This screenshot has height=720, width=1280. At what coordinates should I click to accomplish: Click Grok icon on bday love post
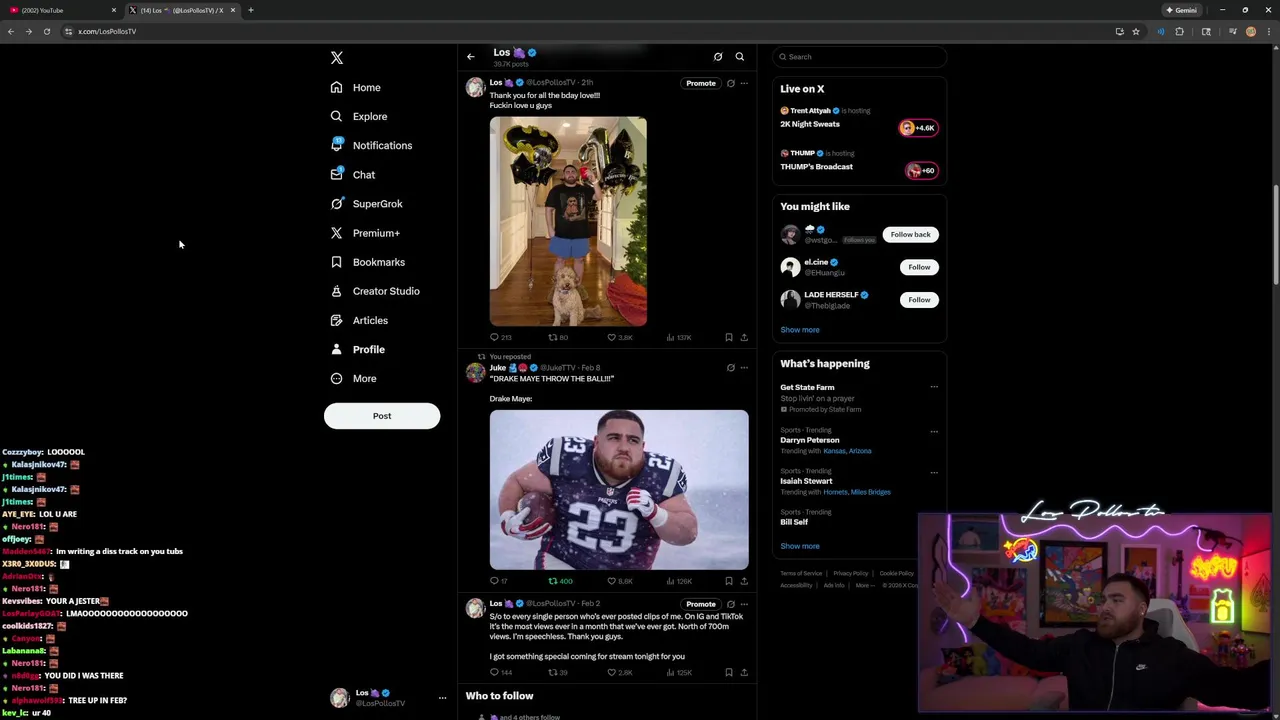731,83
